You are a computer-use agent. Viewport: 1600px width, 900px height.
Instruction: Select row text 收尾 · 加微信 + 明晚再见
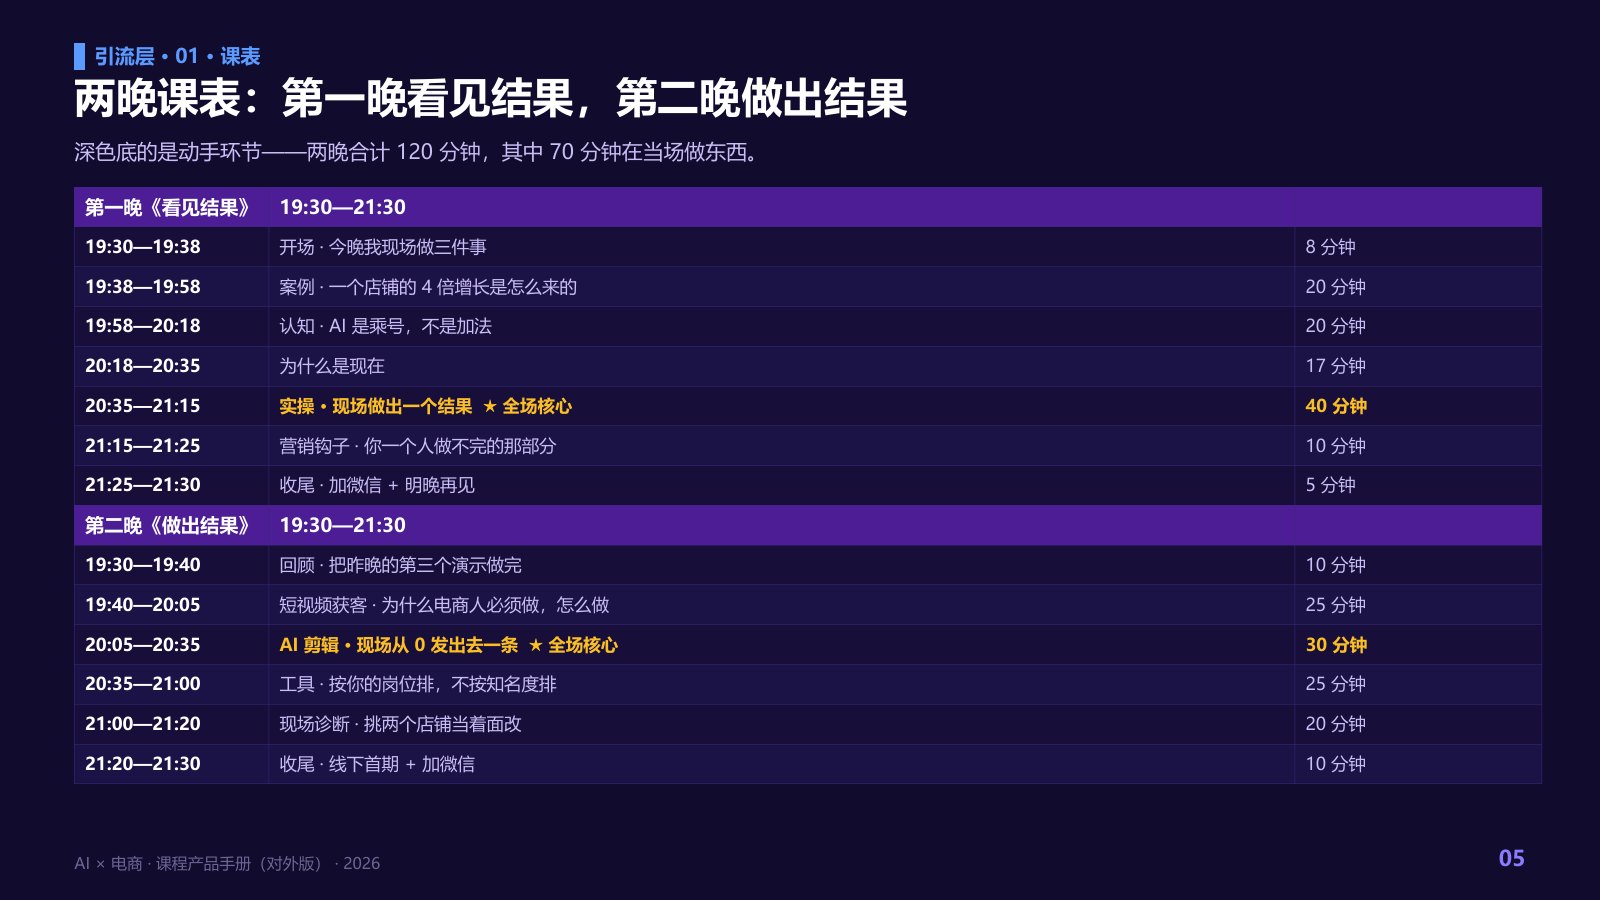tap(377, 485)
